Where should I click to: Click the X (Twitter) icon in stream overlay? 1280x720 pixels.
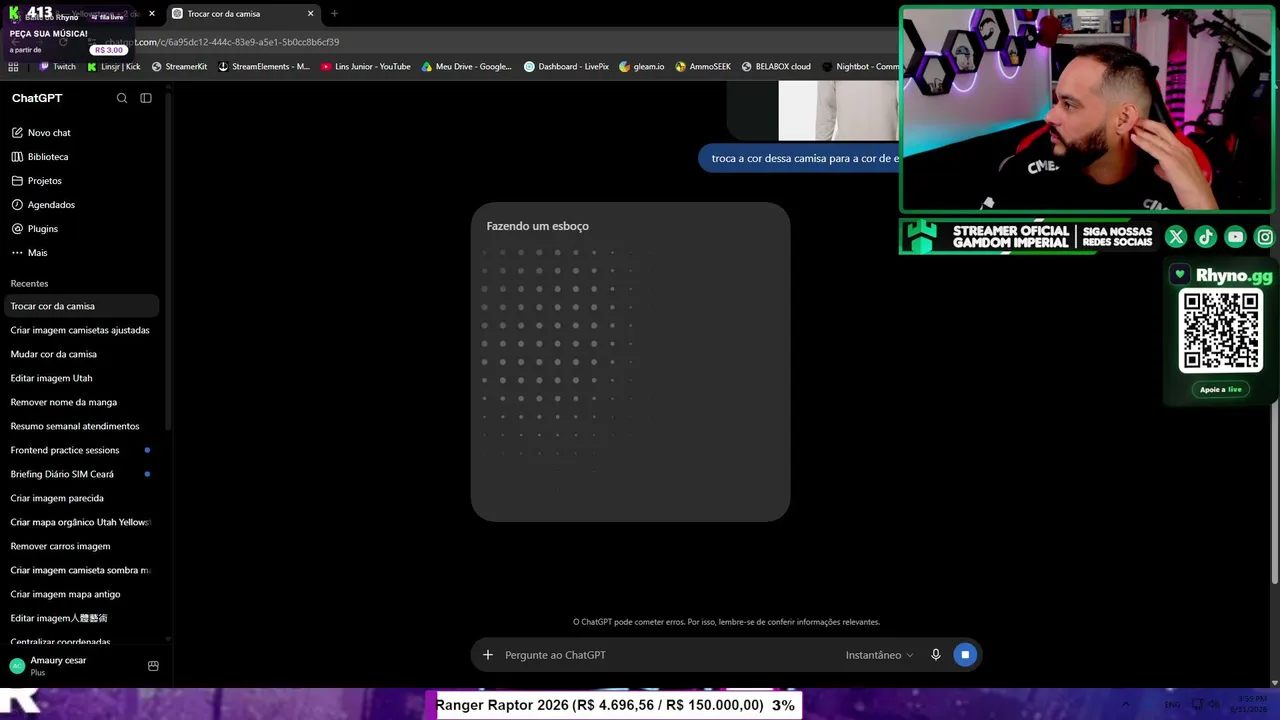click(1176, 237)
